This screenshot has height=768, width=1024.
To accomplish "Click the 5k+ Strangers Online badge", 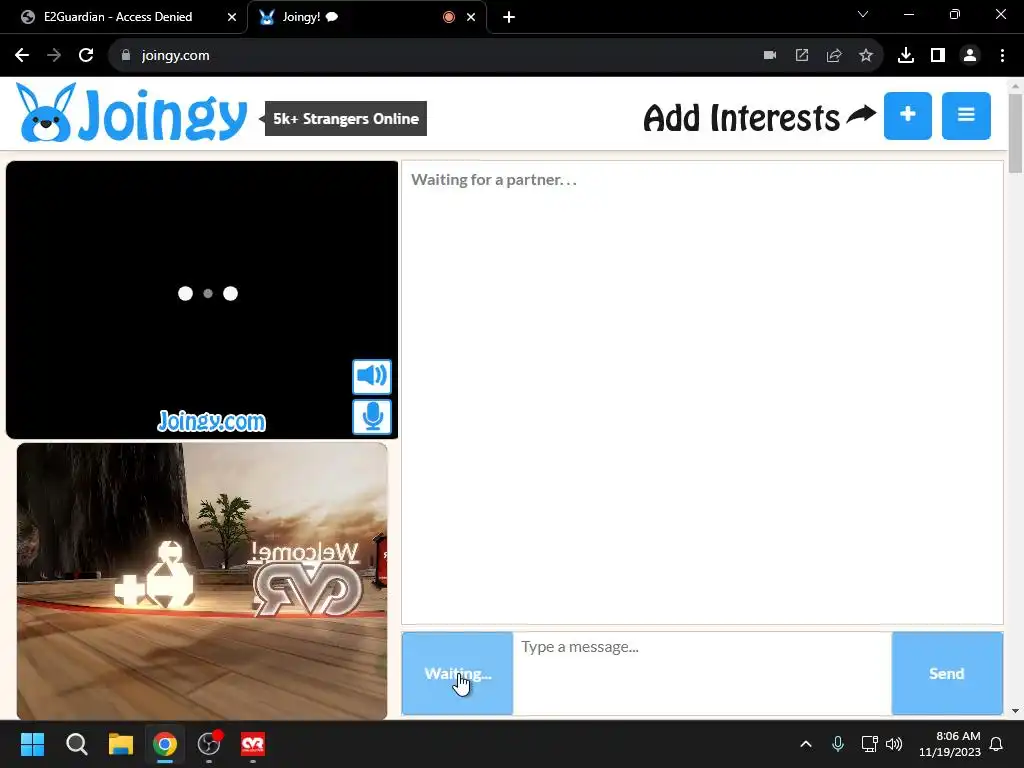I will point(345,119).
